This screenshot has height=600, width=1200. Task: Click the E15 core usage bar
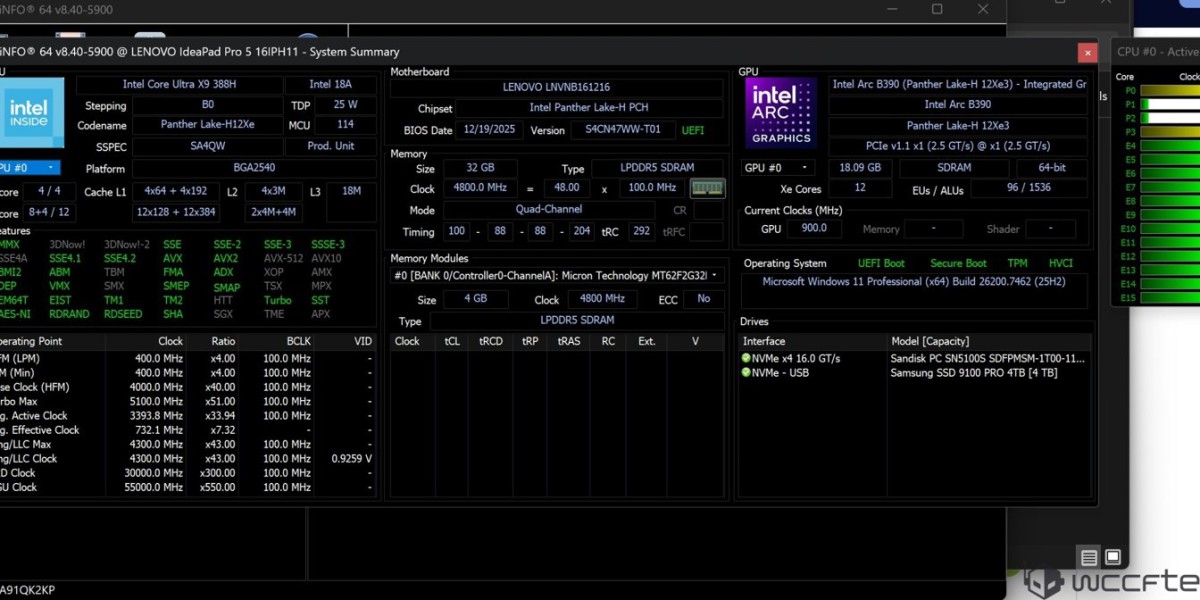[x=1170, y=298]
